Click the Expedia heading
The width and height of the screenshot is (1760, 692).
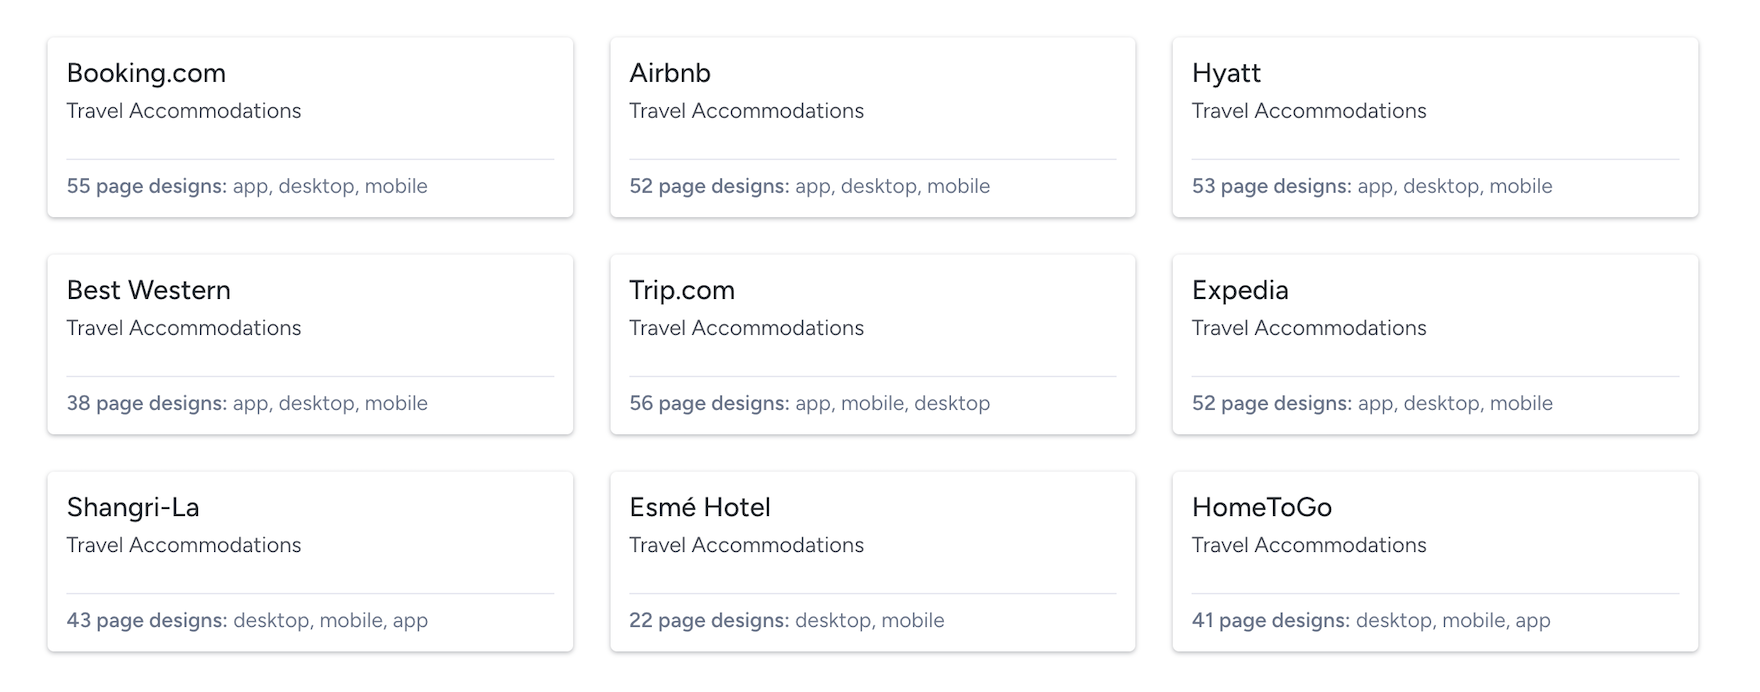click(x=1240, y=290)
